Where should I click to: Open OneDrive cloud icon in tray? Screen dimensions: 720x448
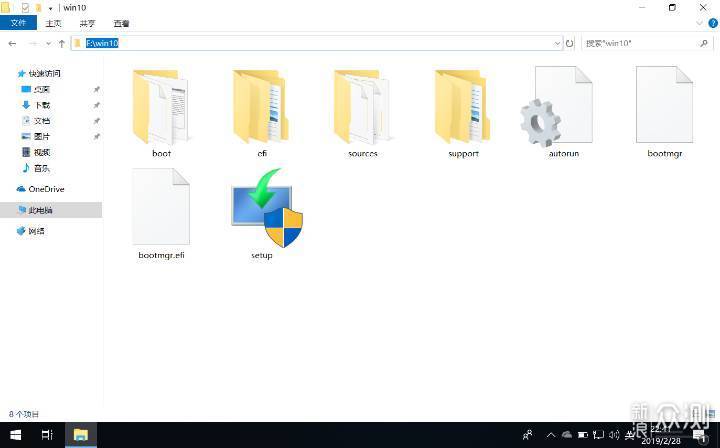click(567, 434)
